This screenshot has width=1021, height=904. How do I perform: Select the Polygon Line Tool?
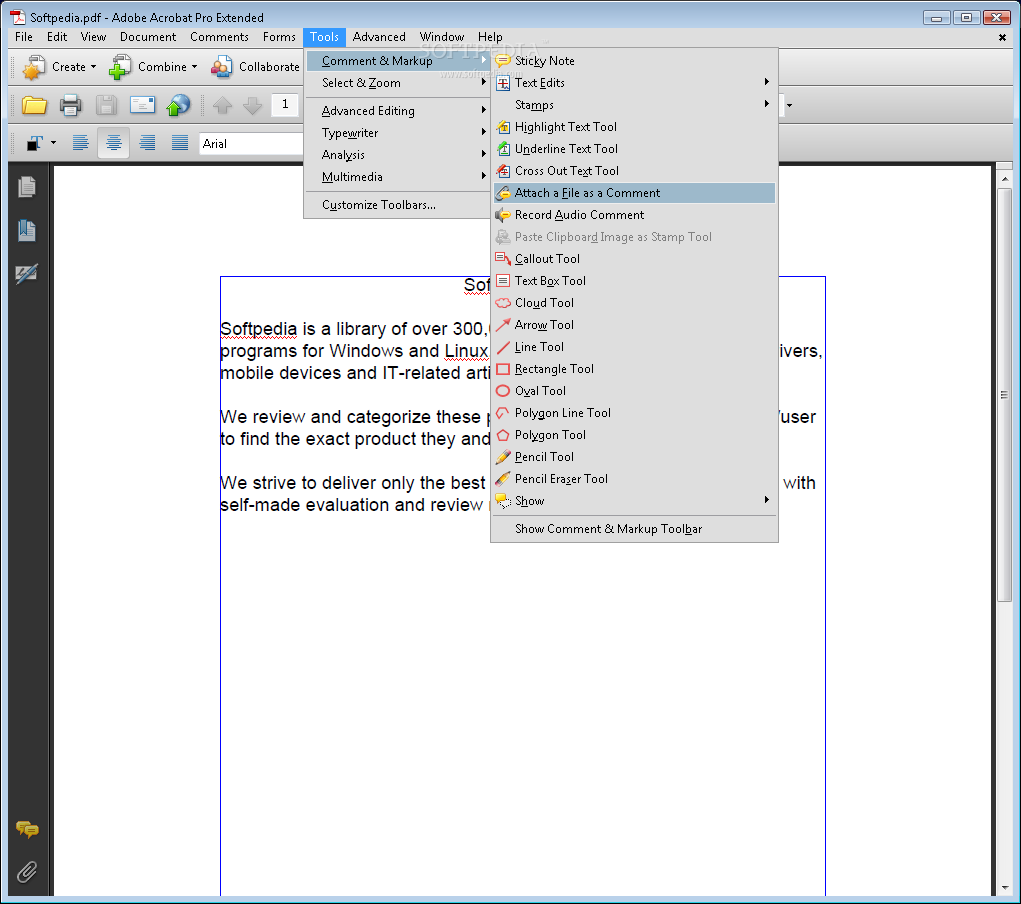coord(634,413)
